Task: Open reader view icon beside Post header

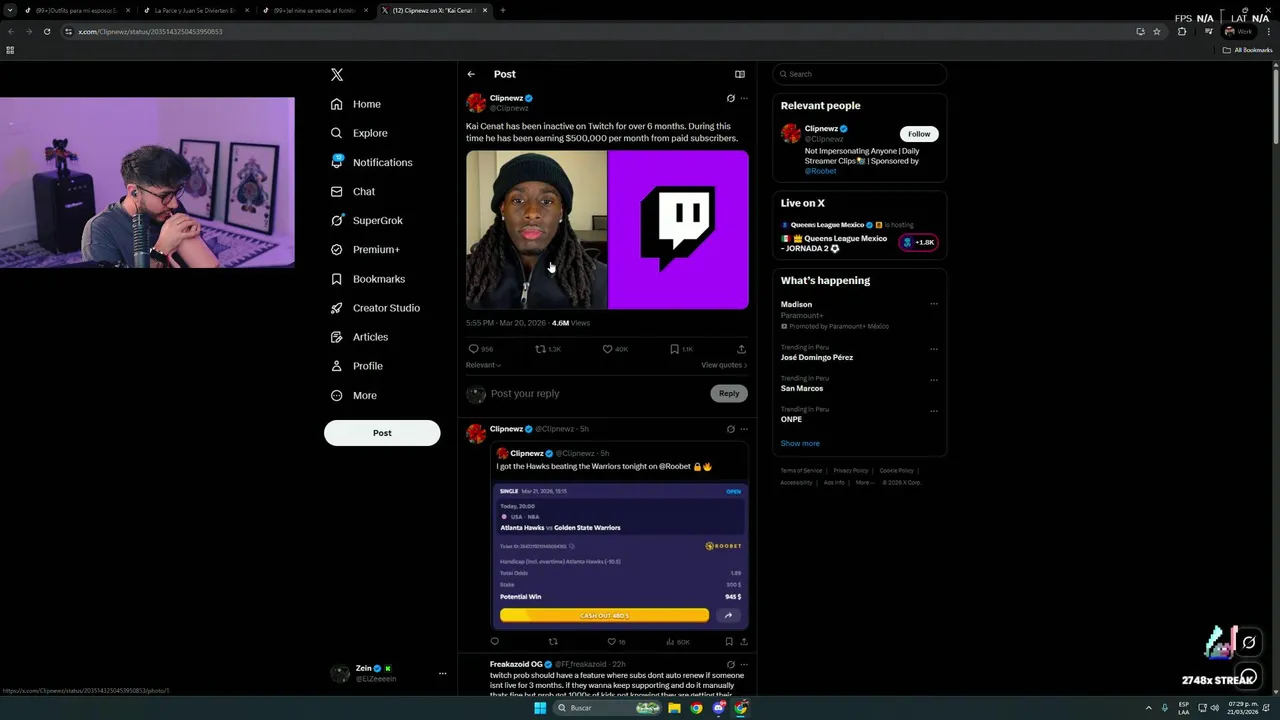Action: pyautogui.click(x=740, y=74)
